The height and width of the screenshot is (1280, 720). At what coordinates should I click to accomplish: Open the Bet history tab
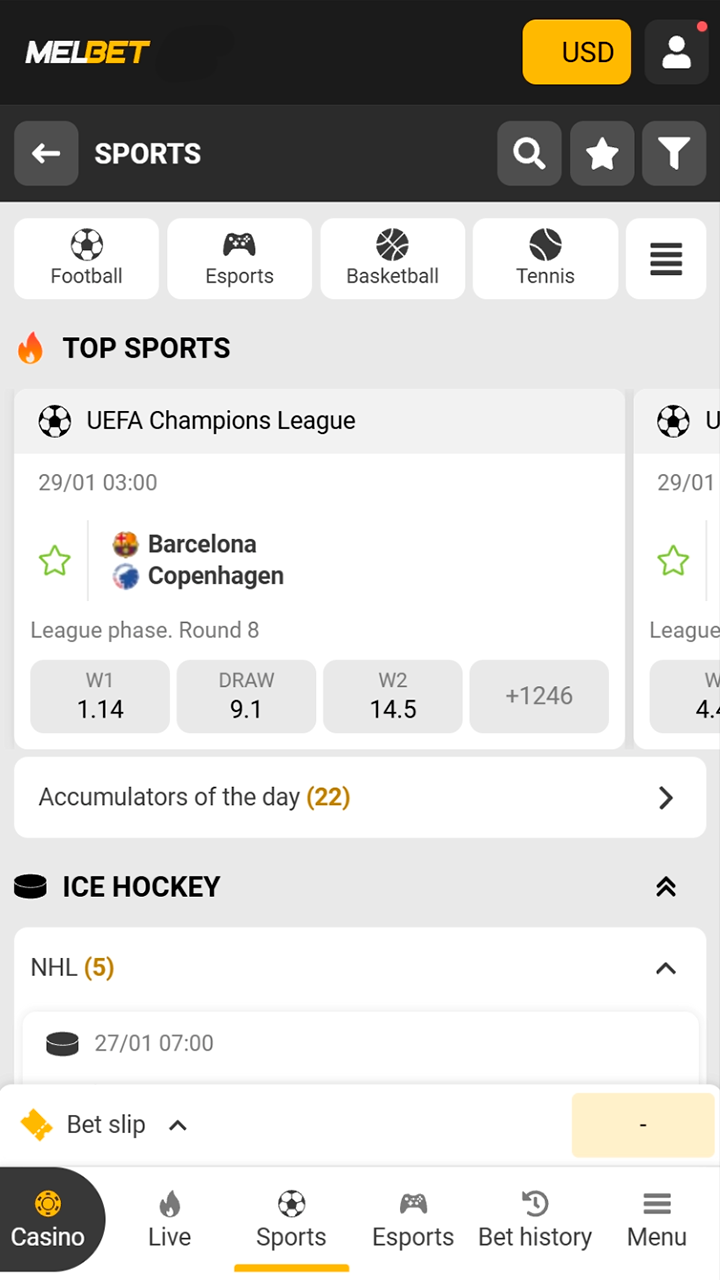pyautogui.click(x=535, y=1220)
